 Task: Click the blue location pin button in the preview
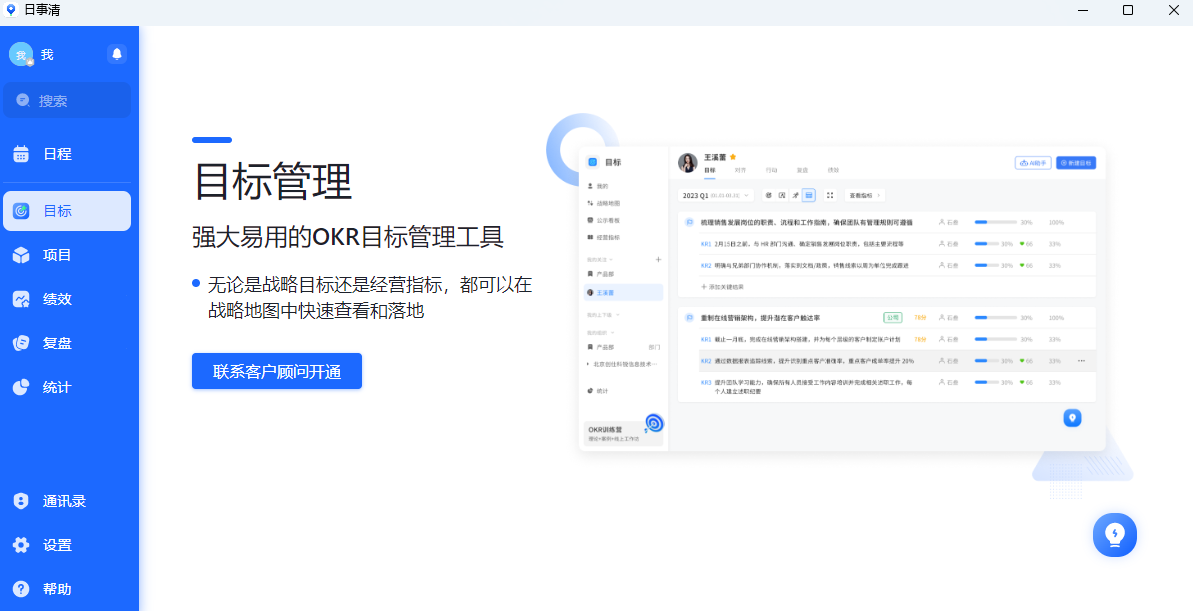pyautogui.click(x=1072, y=418)
